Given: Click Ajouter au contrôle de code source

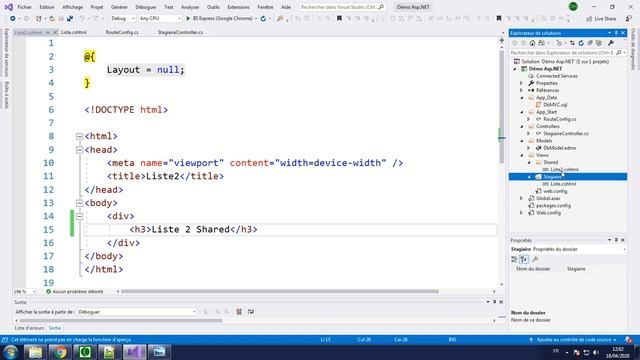Looking at the screenshot, I should point(573,340).
